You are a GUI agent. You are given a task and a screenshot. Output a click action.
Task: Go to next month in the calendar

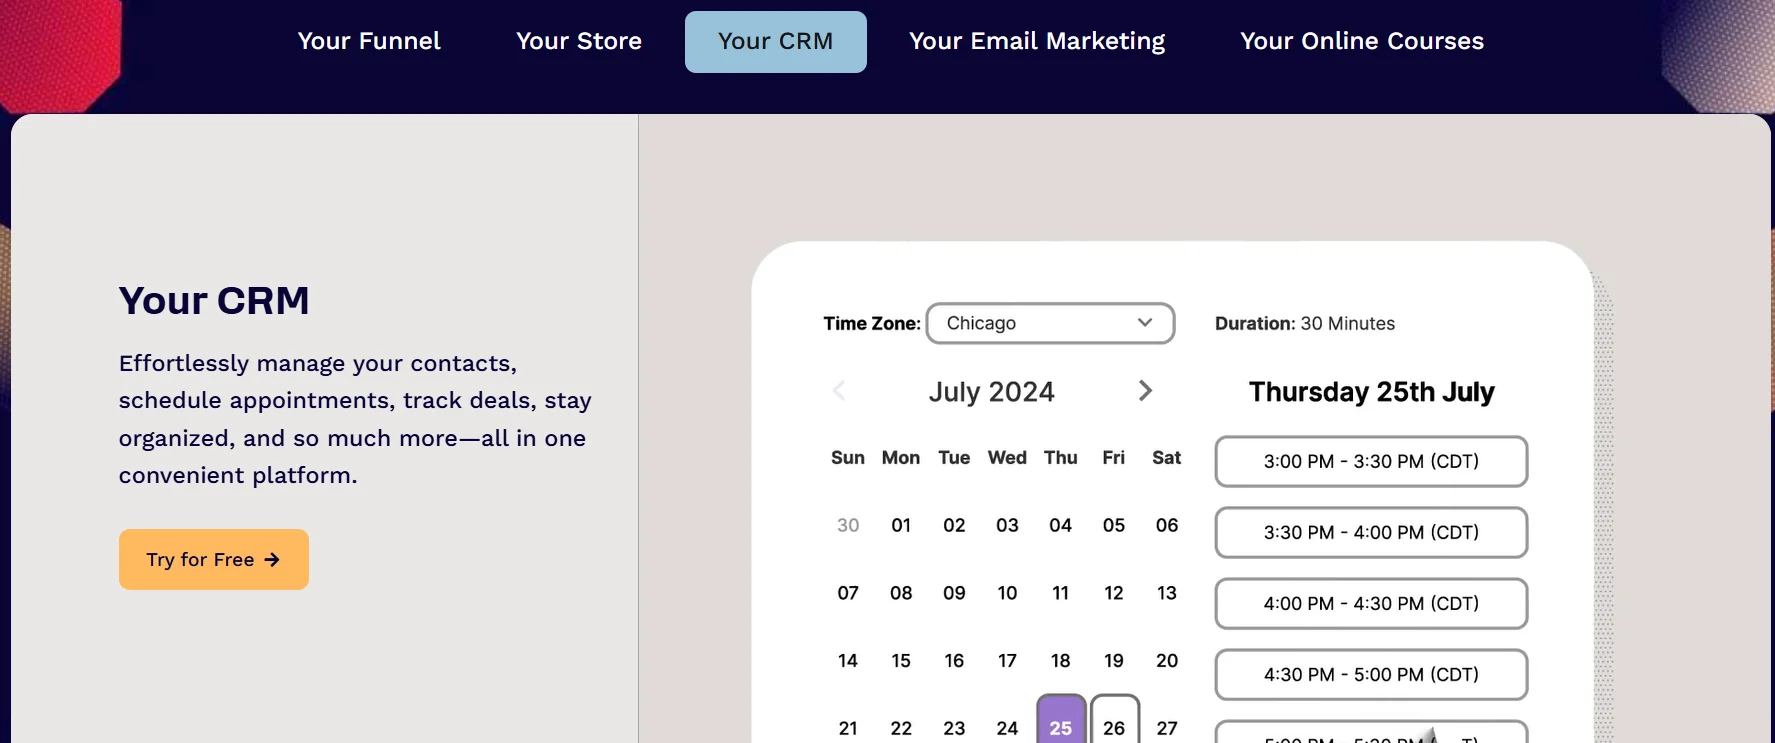pos(1145,391)
